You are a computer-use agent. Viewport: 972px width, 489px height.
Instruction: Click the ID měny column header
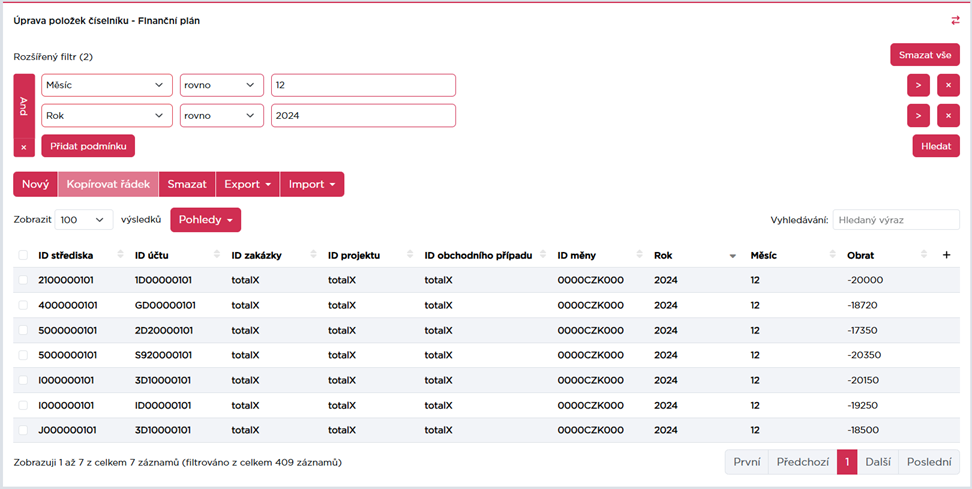[x=576, y=255]
